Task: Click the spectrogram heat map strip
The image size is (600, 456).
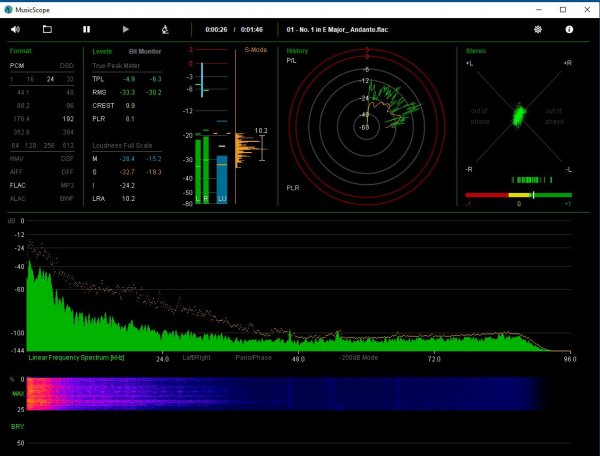Action: pos(285,394)
